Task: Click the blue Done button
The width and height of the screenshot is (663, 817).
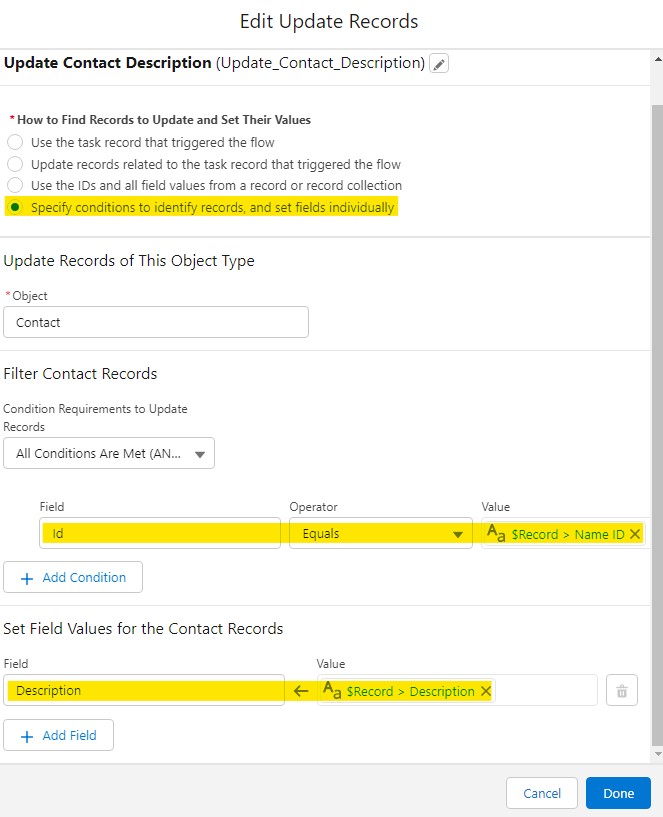Action: (x=618, y=793)
